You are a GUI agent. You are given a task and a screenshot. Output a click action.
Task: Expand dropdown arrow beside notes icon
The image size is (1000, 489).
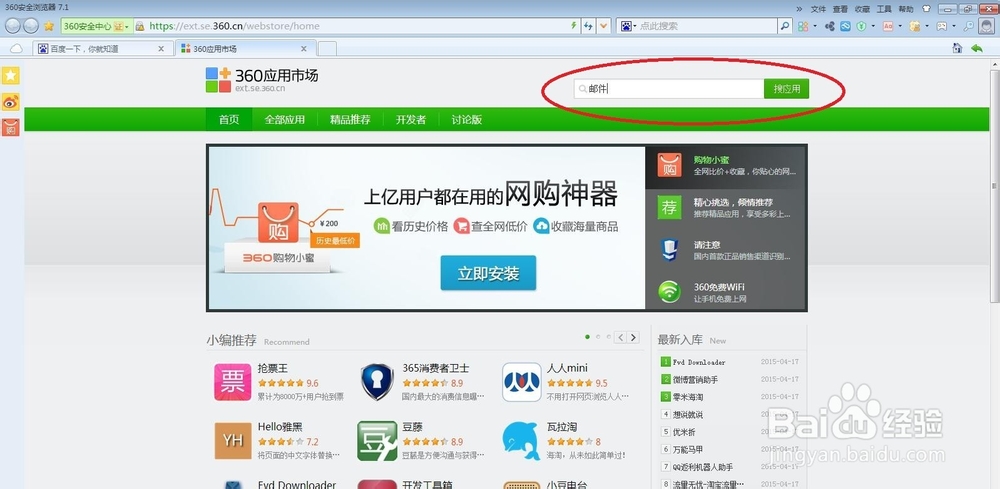point(927,27)
